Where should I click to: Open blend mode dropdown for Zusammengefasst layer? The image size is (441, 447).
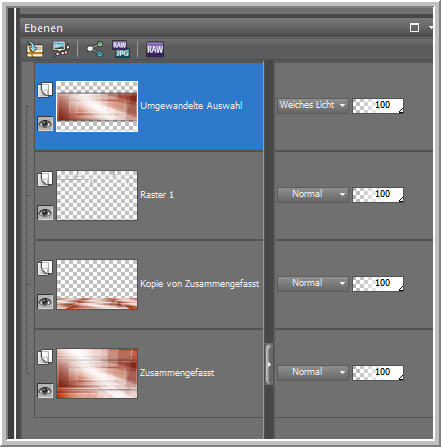pyautogui.click(x=312, y=372)
